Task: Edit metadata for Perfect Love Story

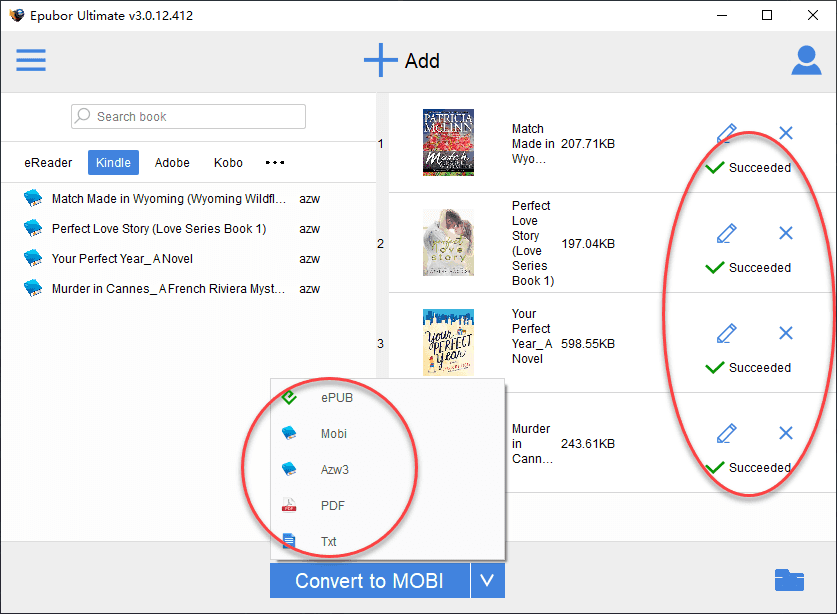Action: [727, 233]
